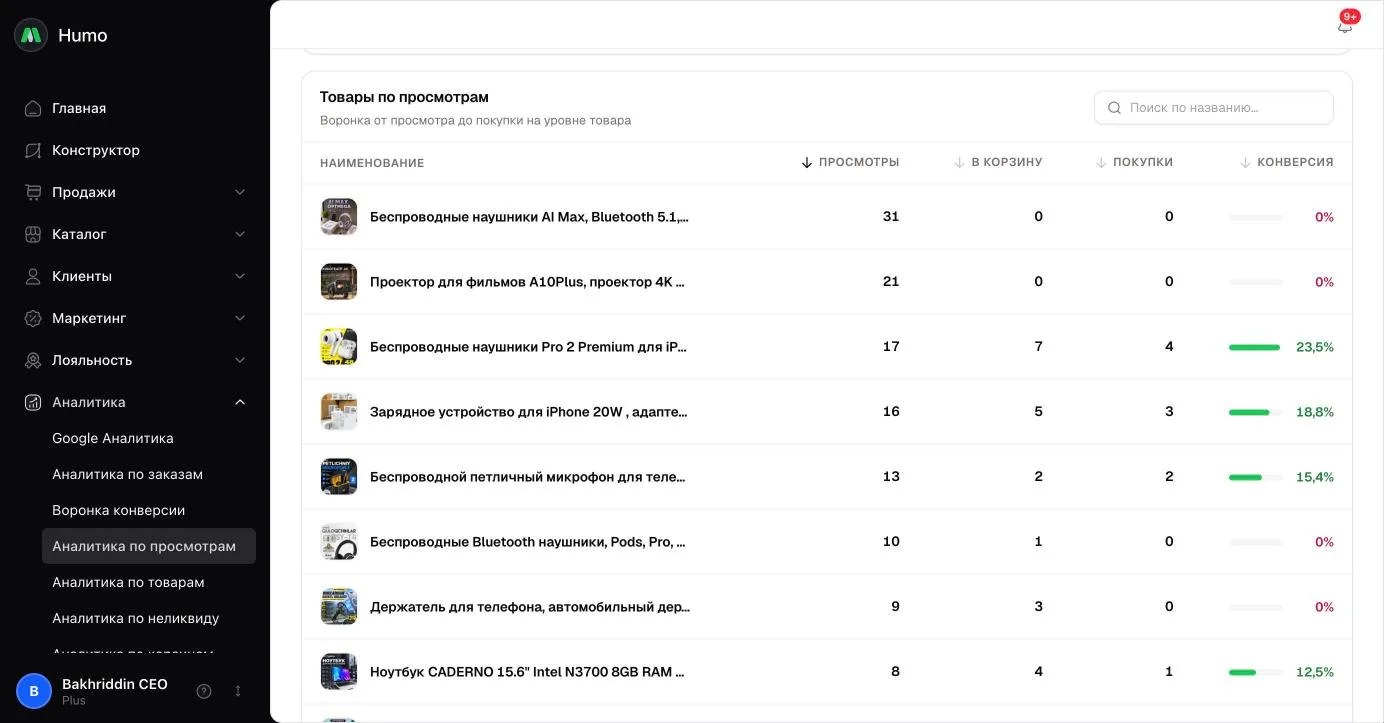Sort by Покупки column arrow

[x=1101, y=162]
